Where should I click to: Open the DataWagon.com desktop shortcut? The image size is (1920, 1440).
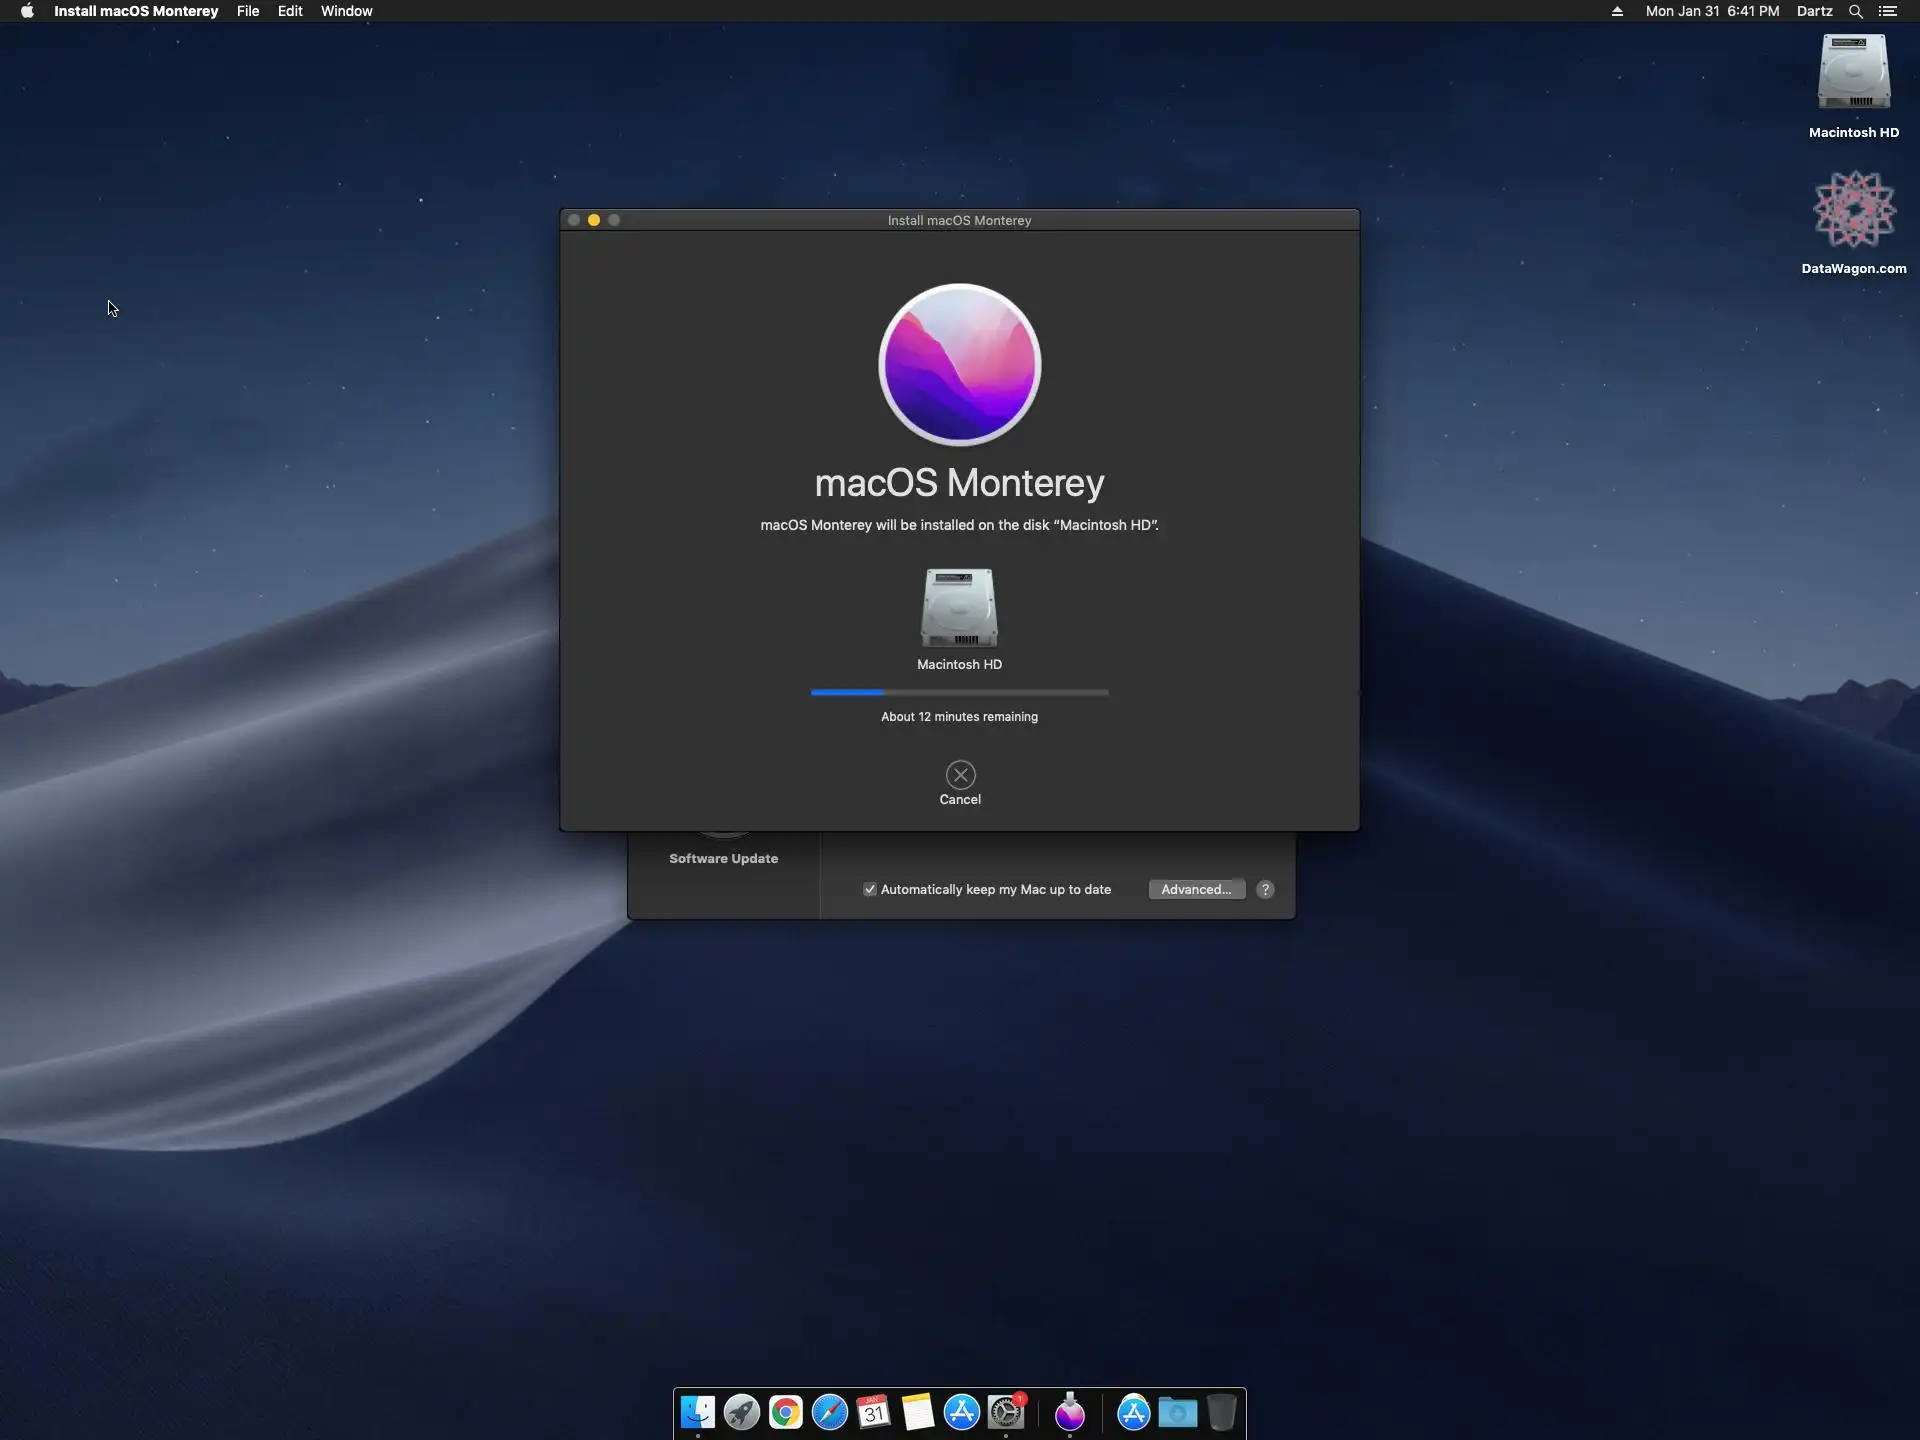click(x=1853, y=210)
